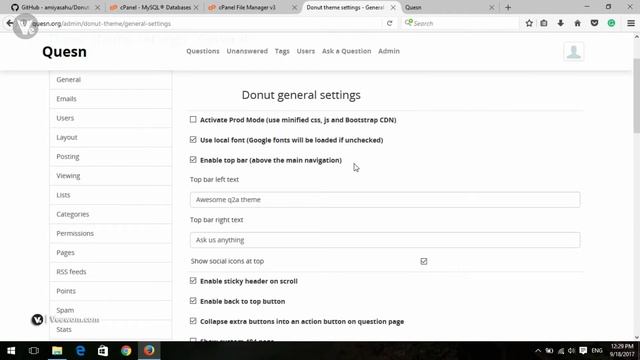Open Windows Store from taskbar

pyautogui.click(x=103, y=351)
